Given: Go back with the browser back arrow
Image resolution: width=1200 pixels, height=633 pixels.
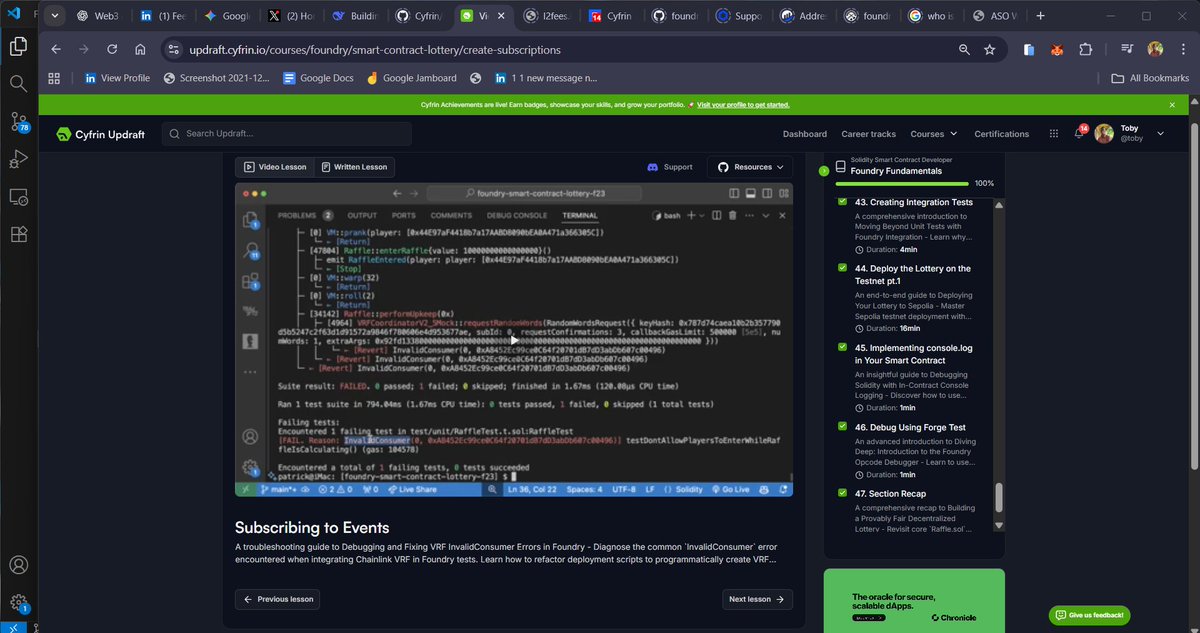Looking at the screenshot, I should coord(56,49).
